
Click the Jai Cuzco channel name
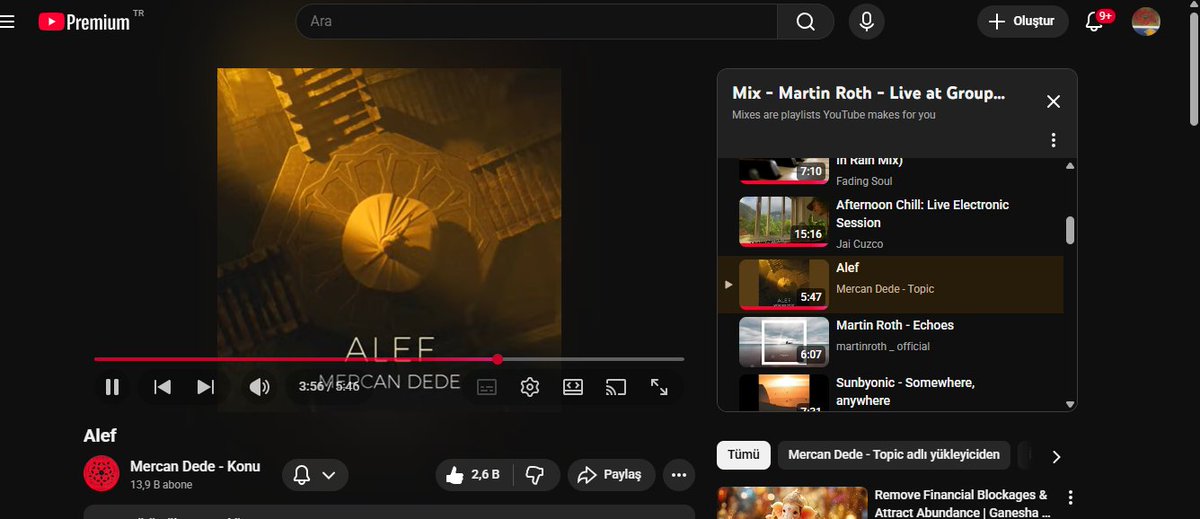(859, 244)
